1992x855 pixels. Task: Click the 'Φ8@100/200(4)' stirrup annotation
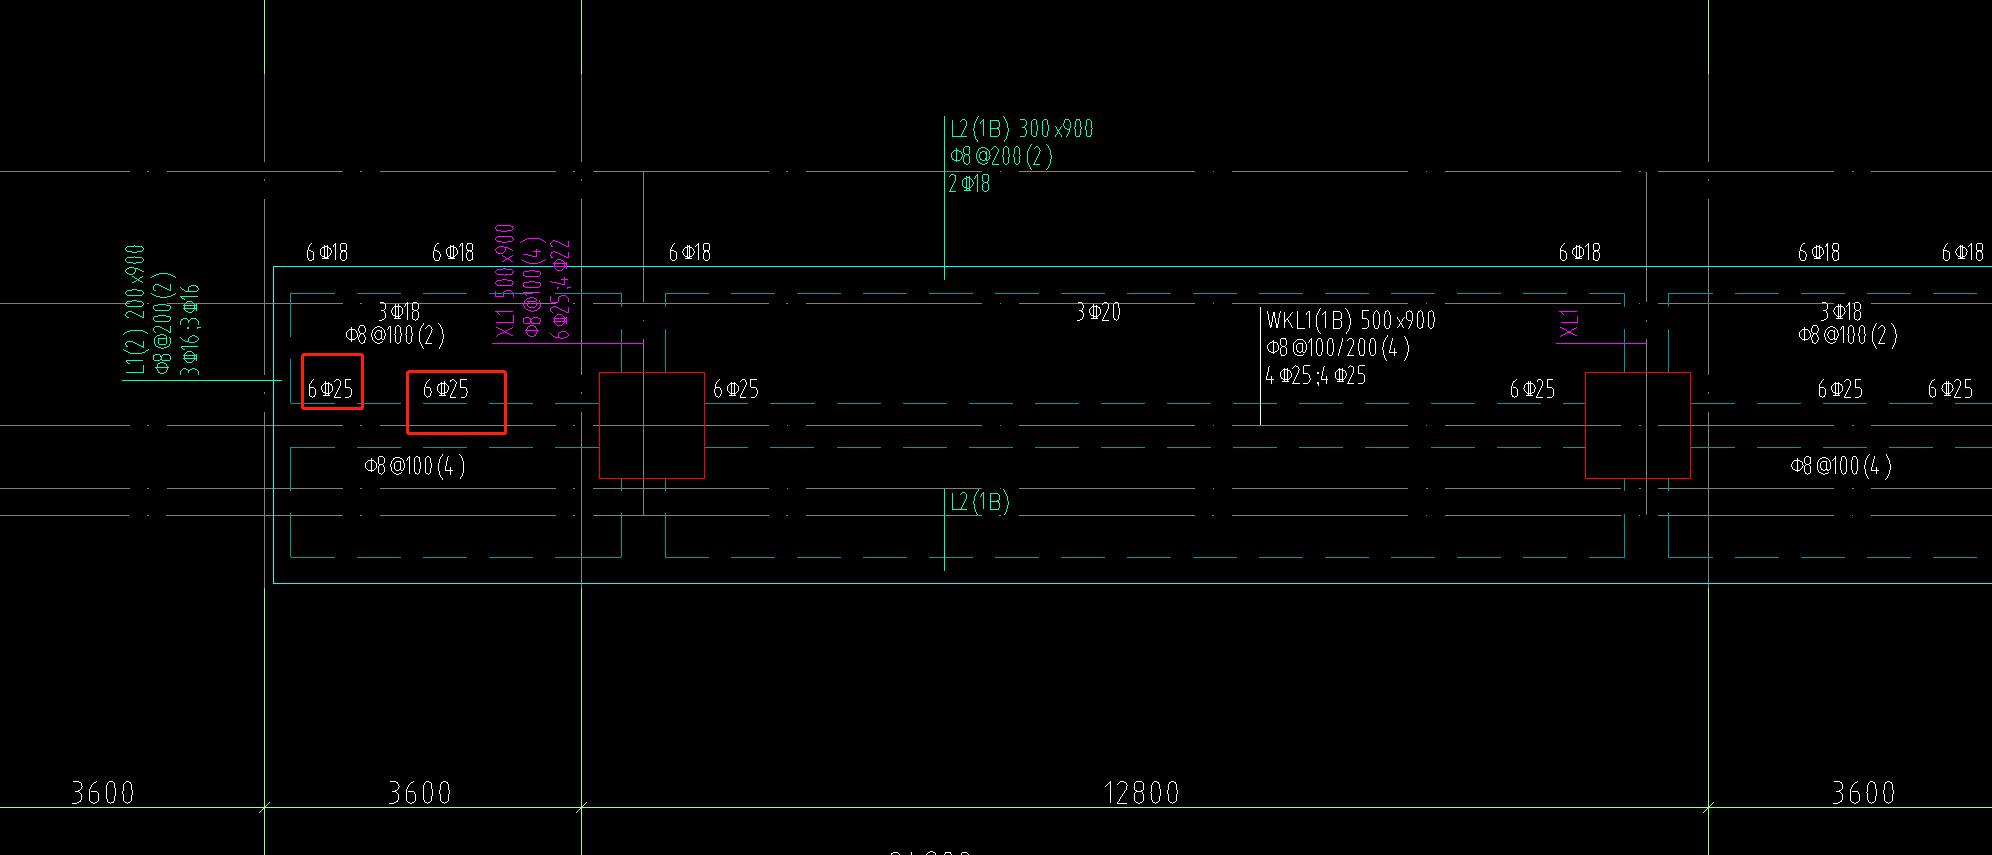(1338, 348)
